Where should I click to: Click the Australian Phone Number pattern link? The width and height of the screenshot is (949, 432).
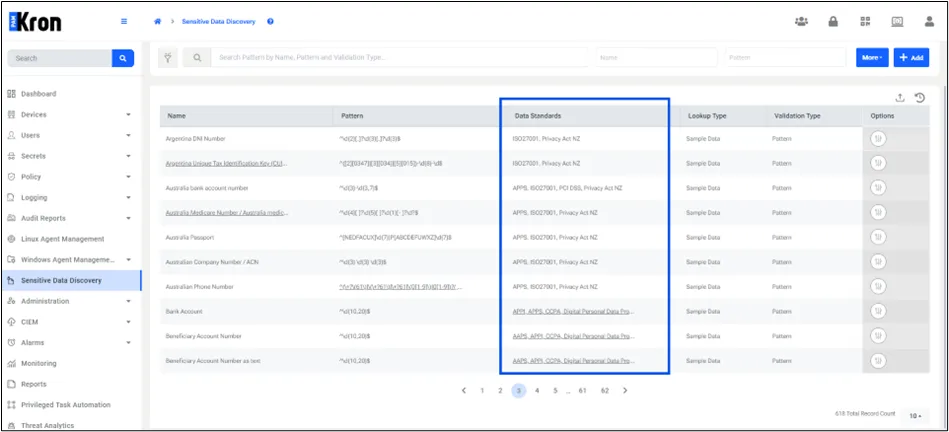click(401, 287)
